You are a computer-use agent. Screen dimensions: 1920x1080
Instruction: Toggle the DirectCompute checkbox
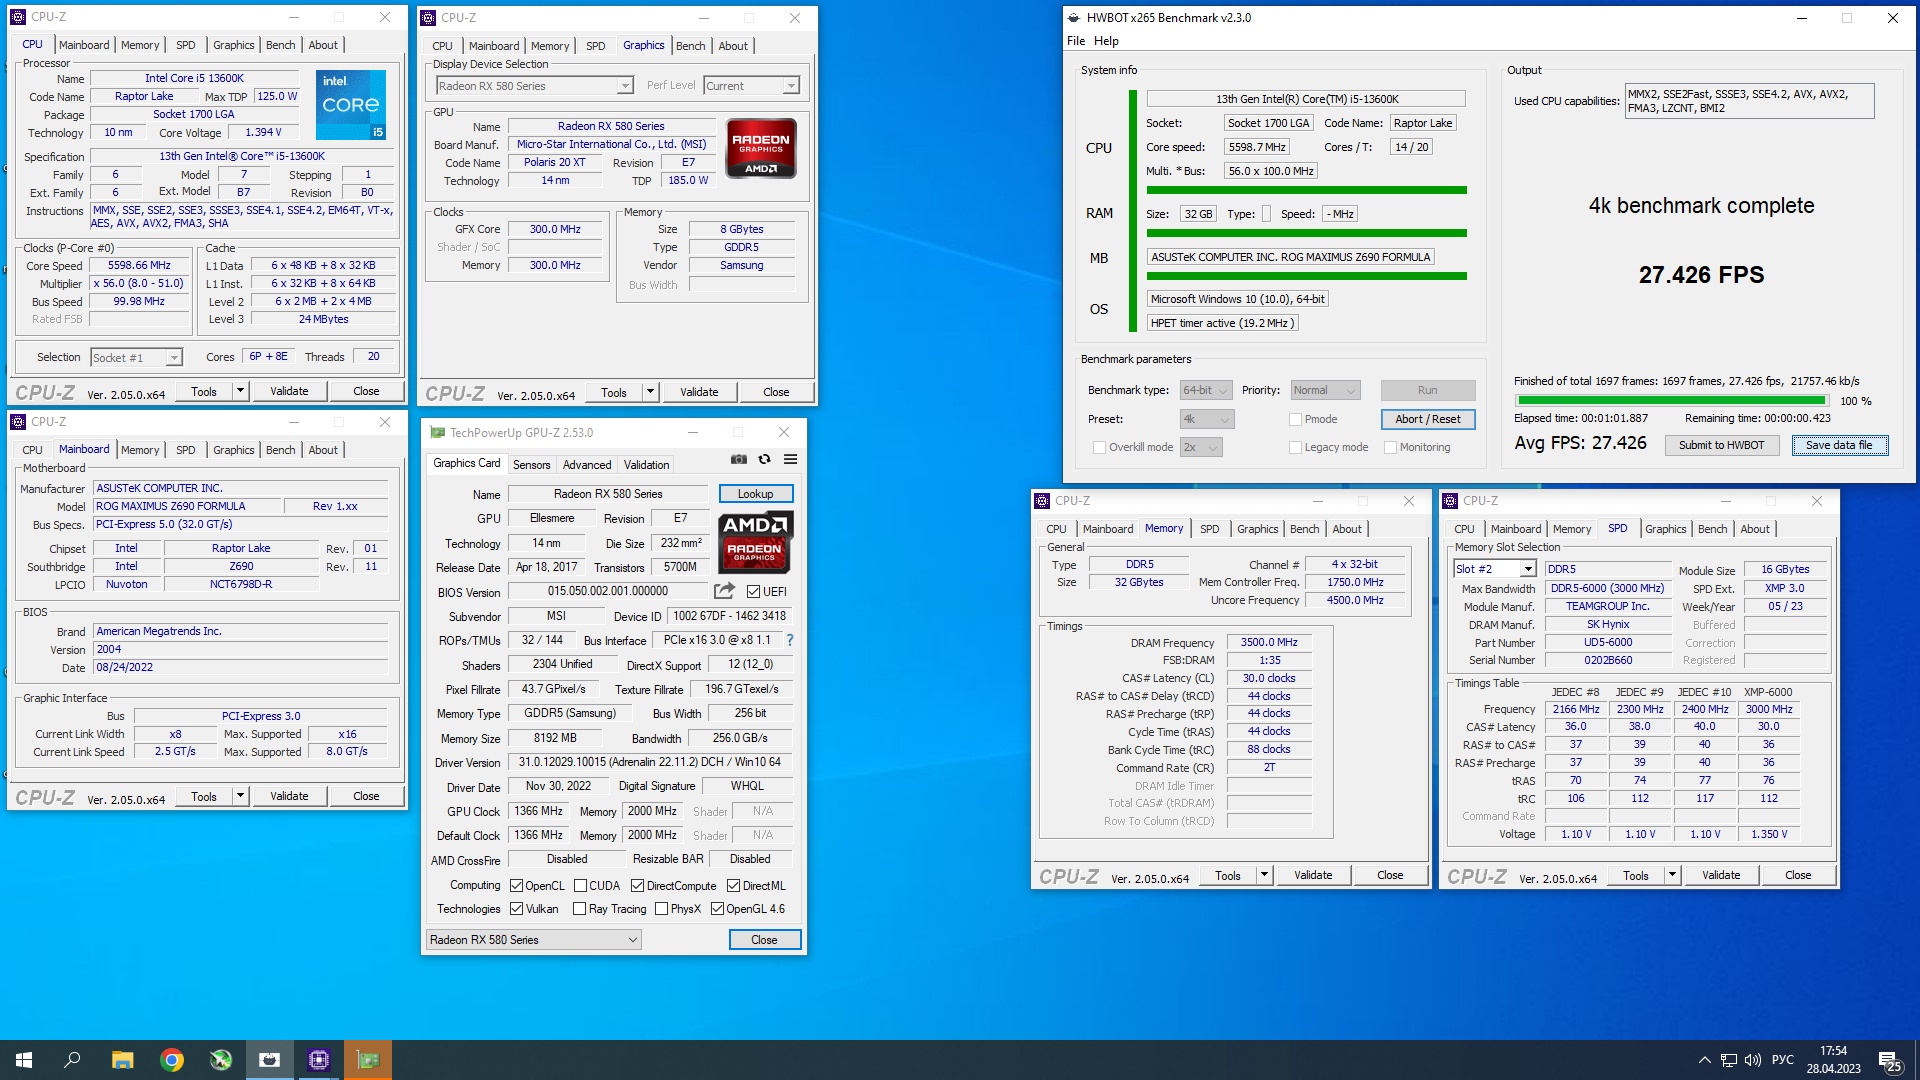[637, 886]
